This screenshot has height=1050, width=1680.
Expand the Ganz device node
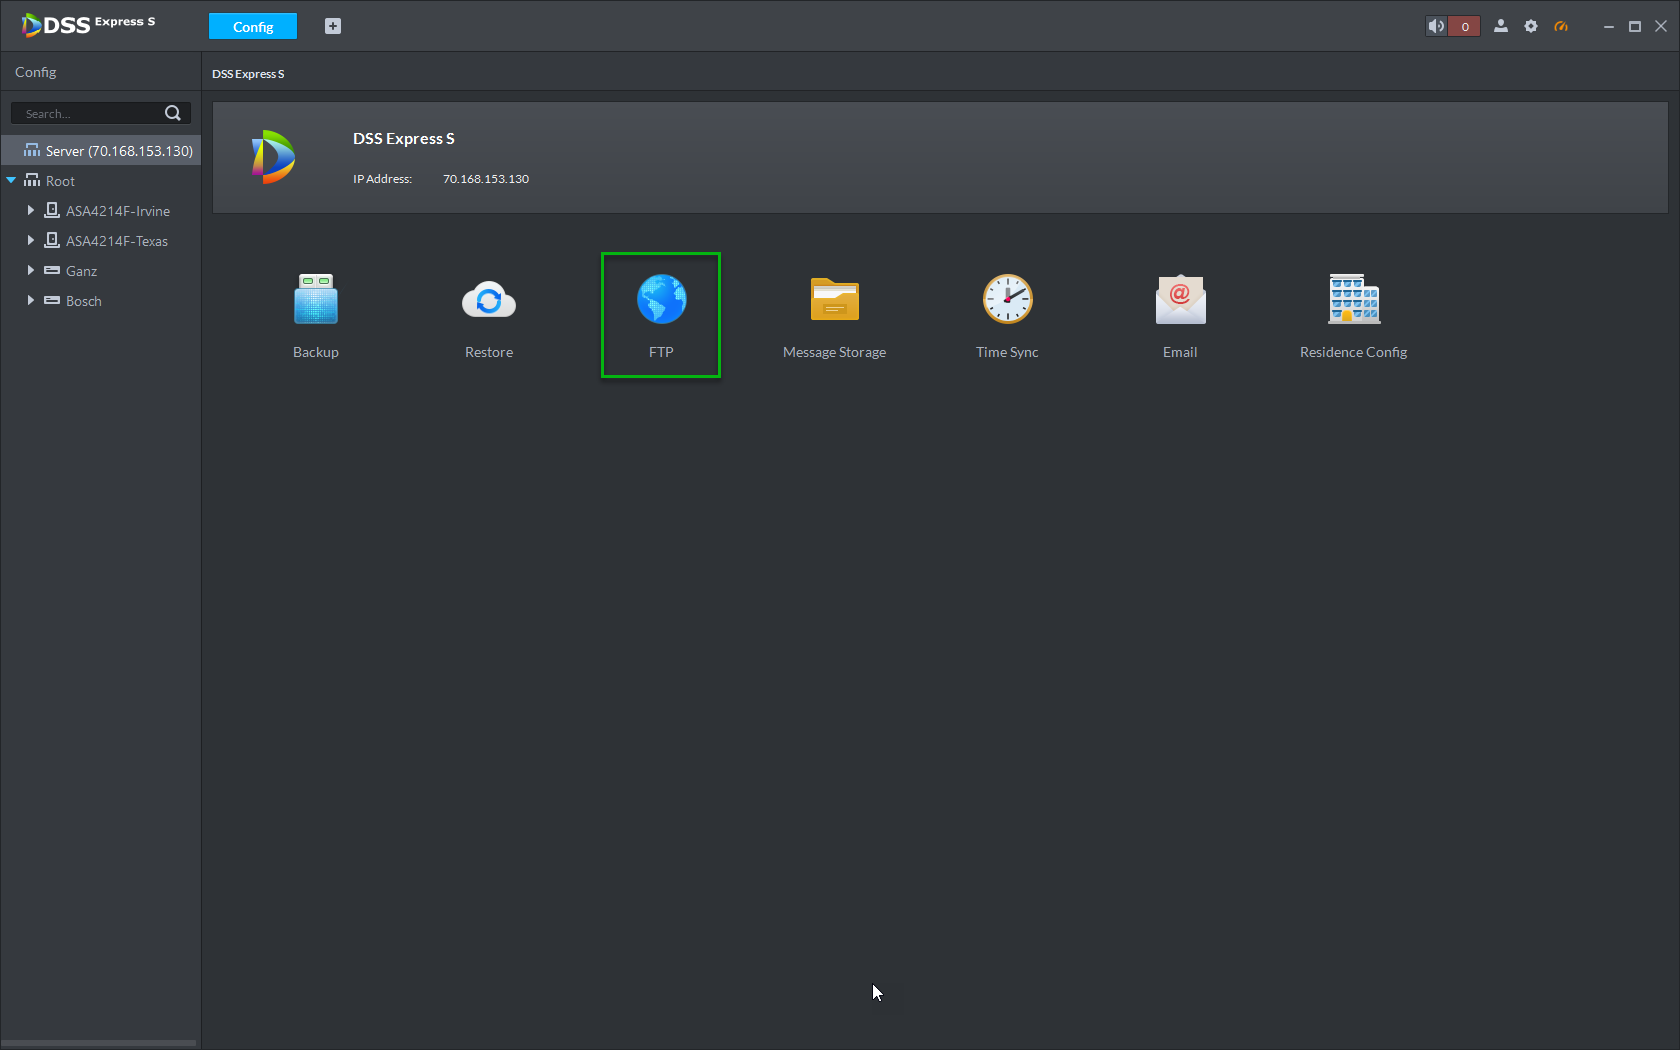click(x=30, y=271)
